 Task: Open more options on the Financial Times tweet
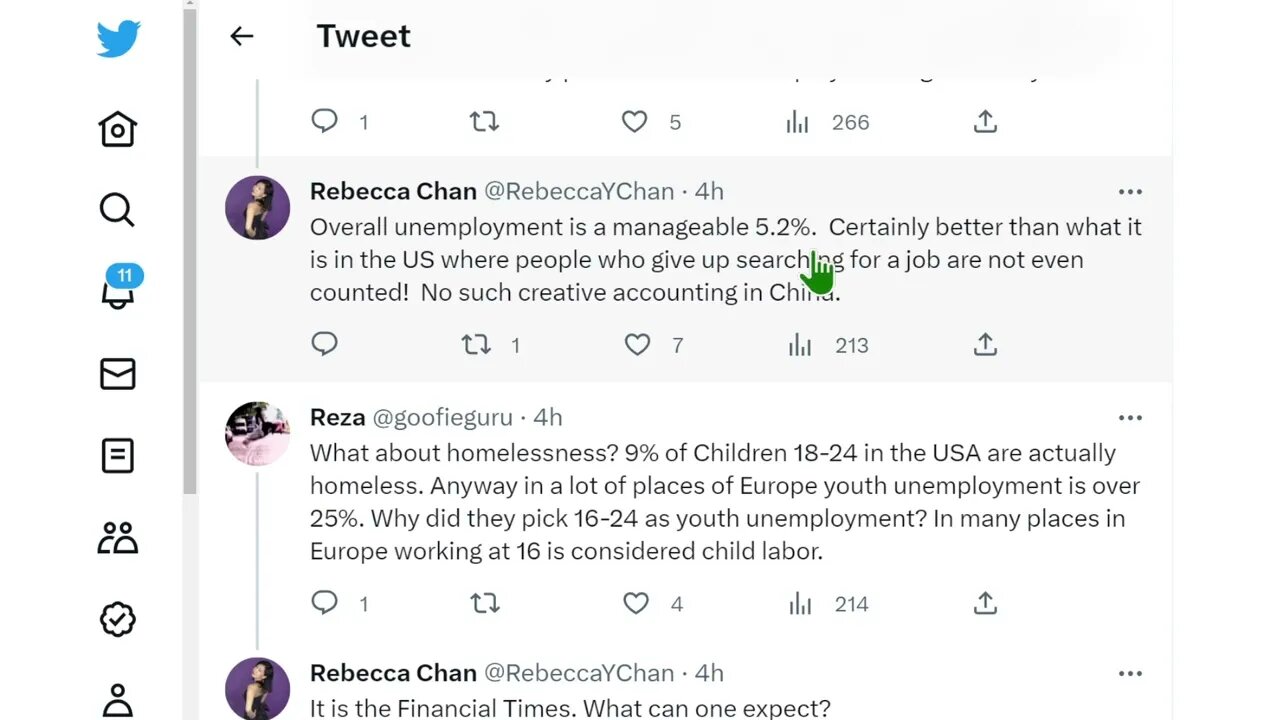click(x=1130, y=674)
